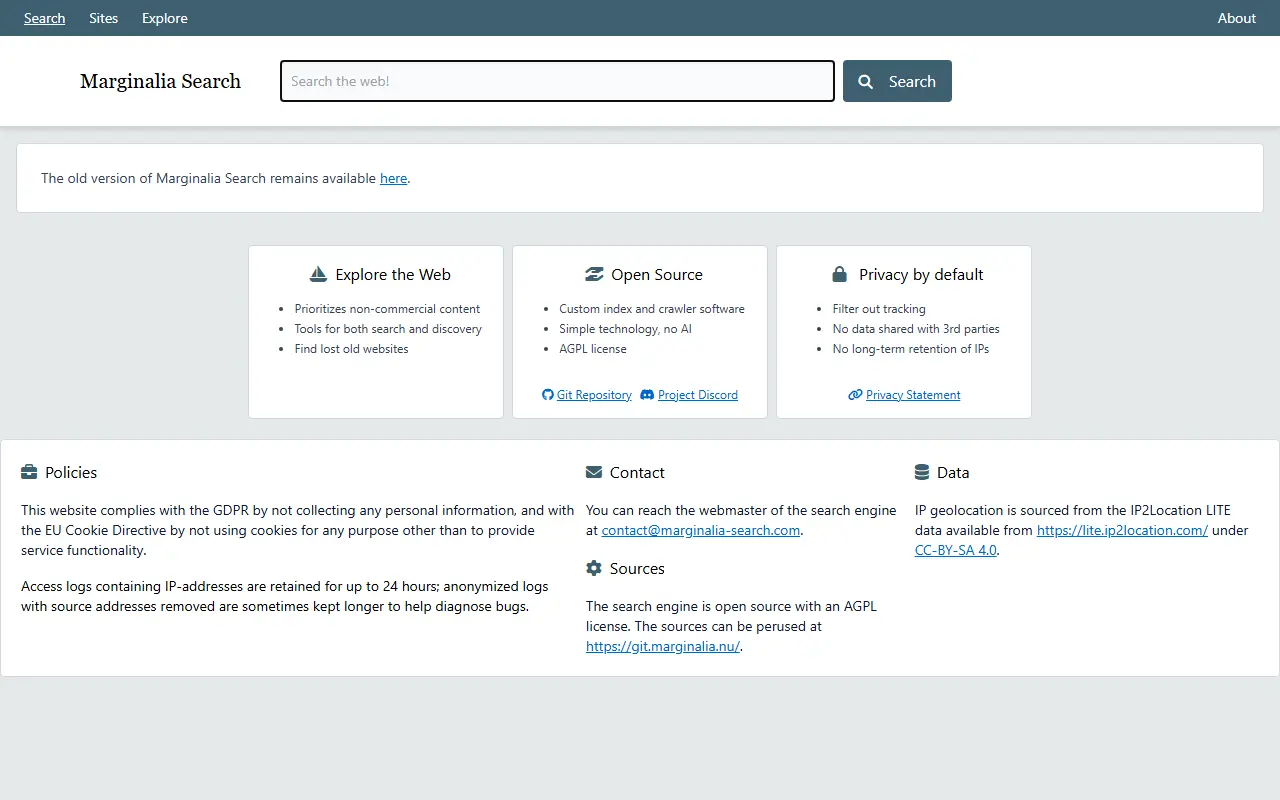Viewport: 1280px width, 800px height.
Task: Open the Search nav item
Action: tap(45, 18)
